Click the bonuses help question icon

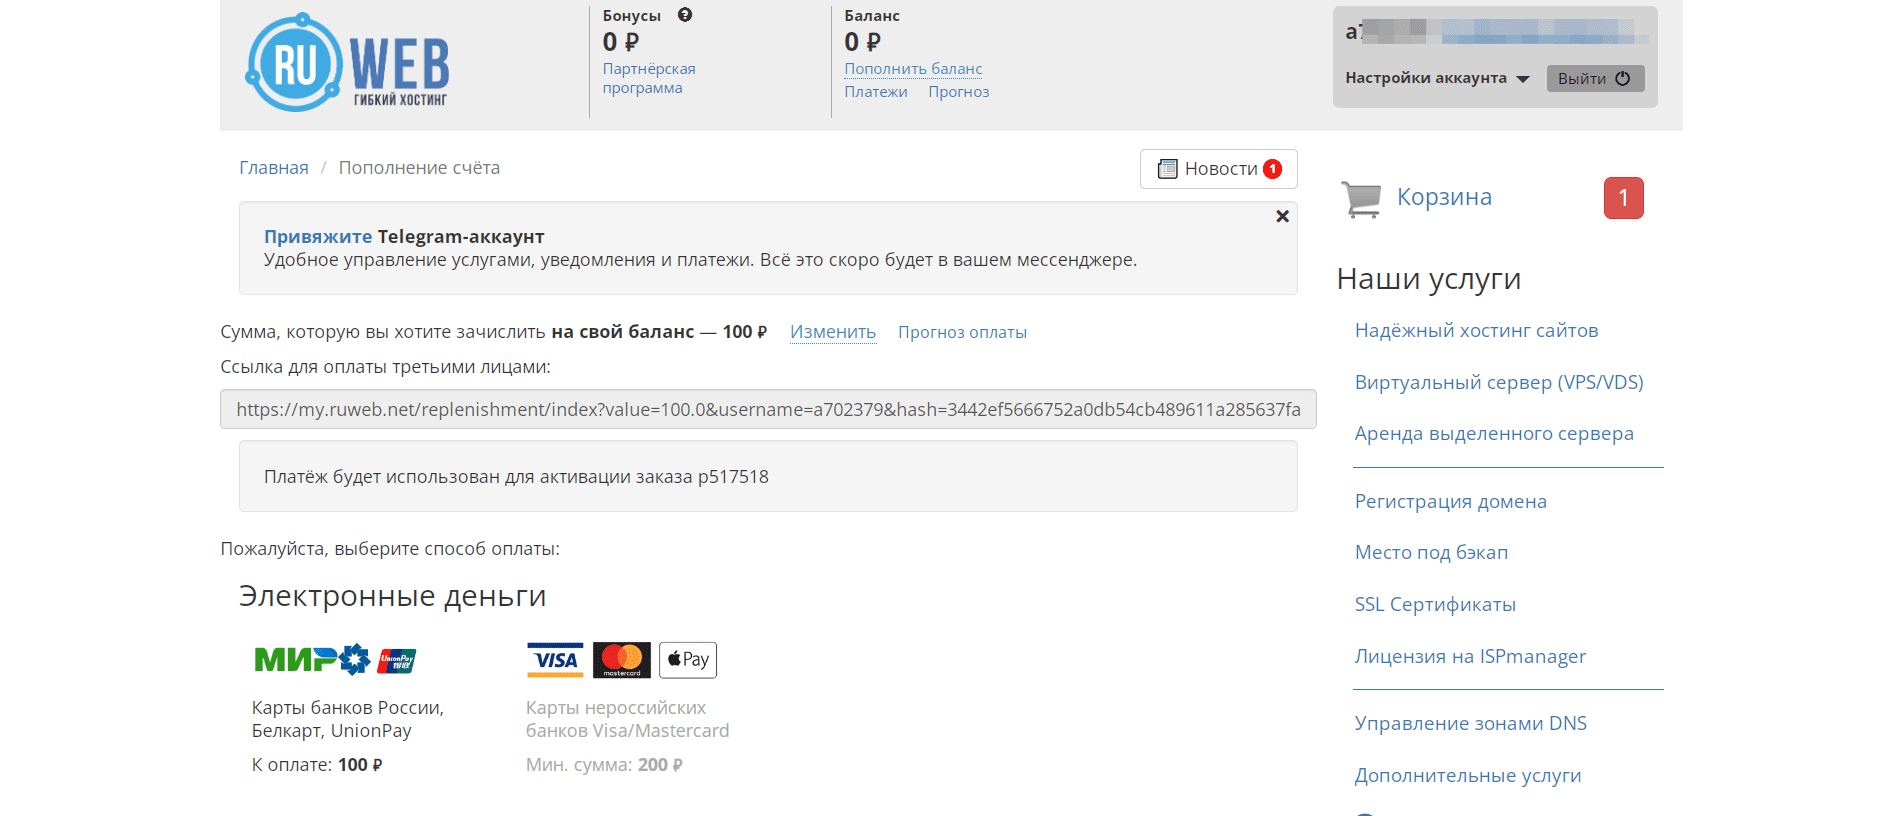coord(685,15)
